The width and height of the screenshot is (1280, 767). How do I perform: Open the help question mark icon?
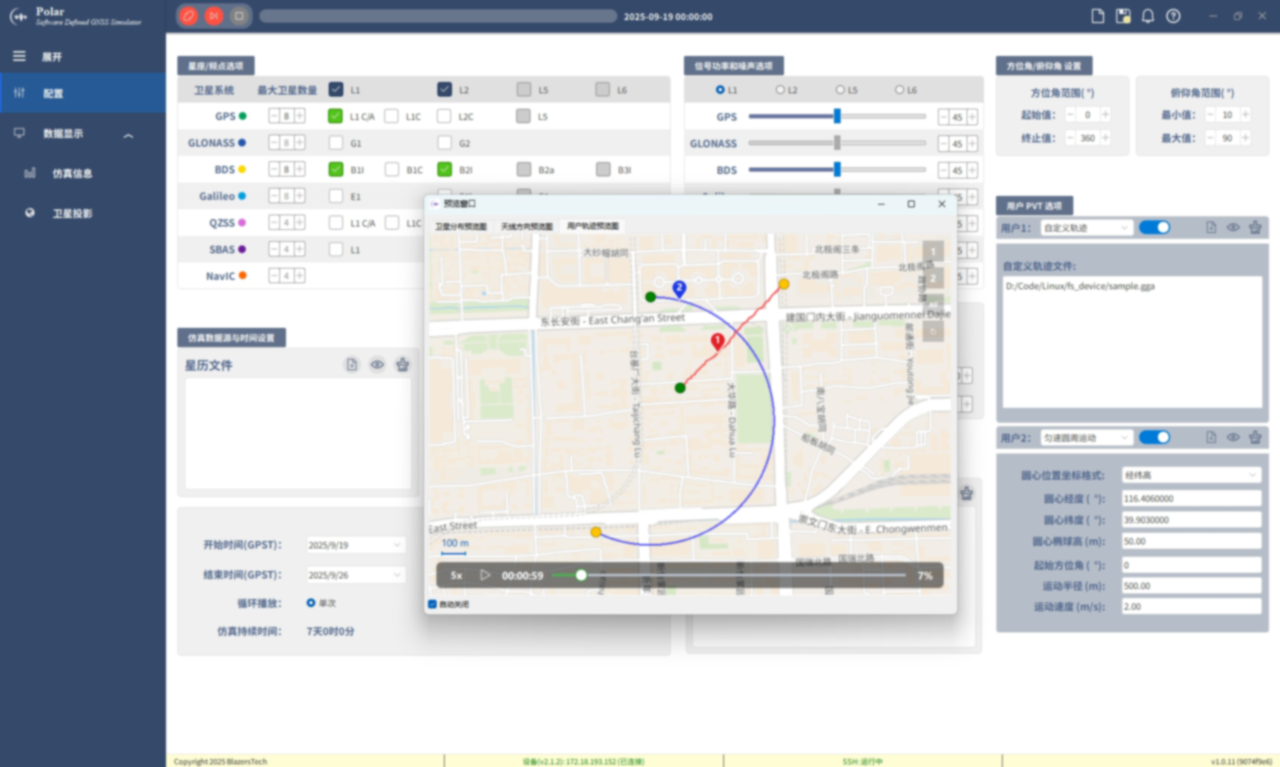[x=1173, y=16]
